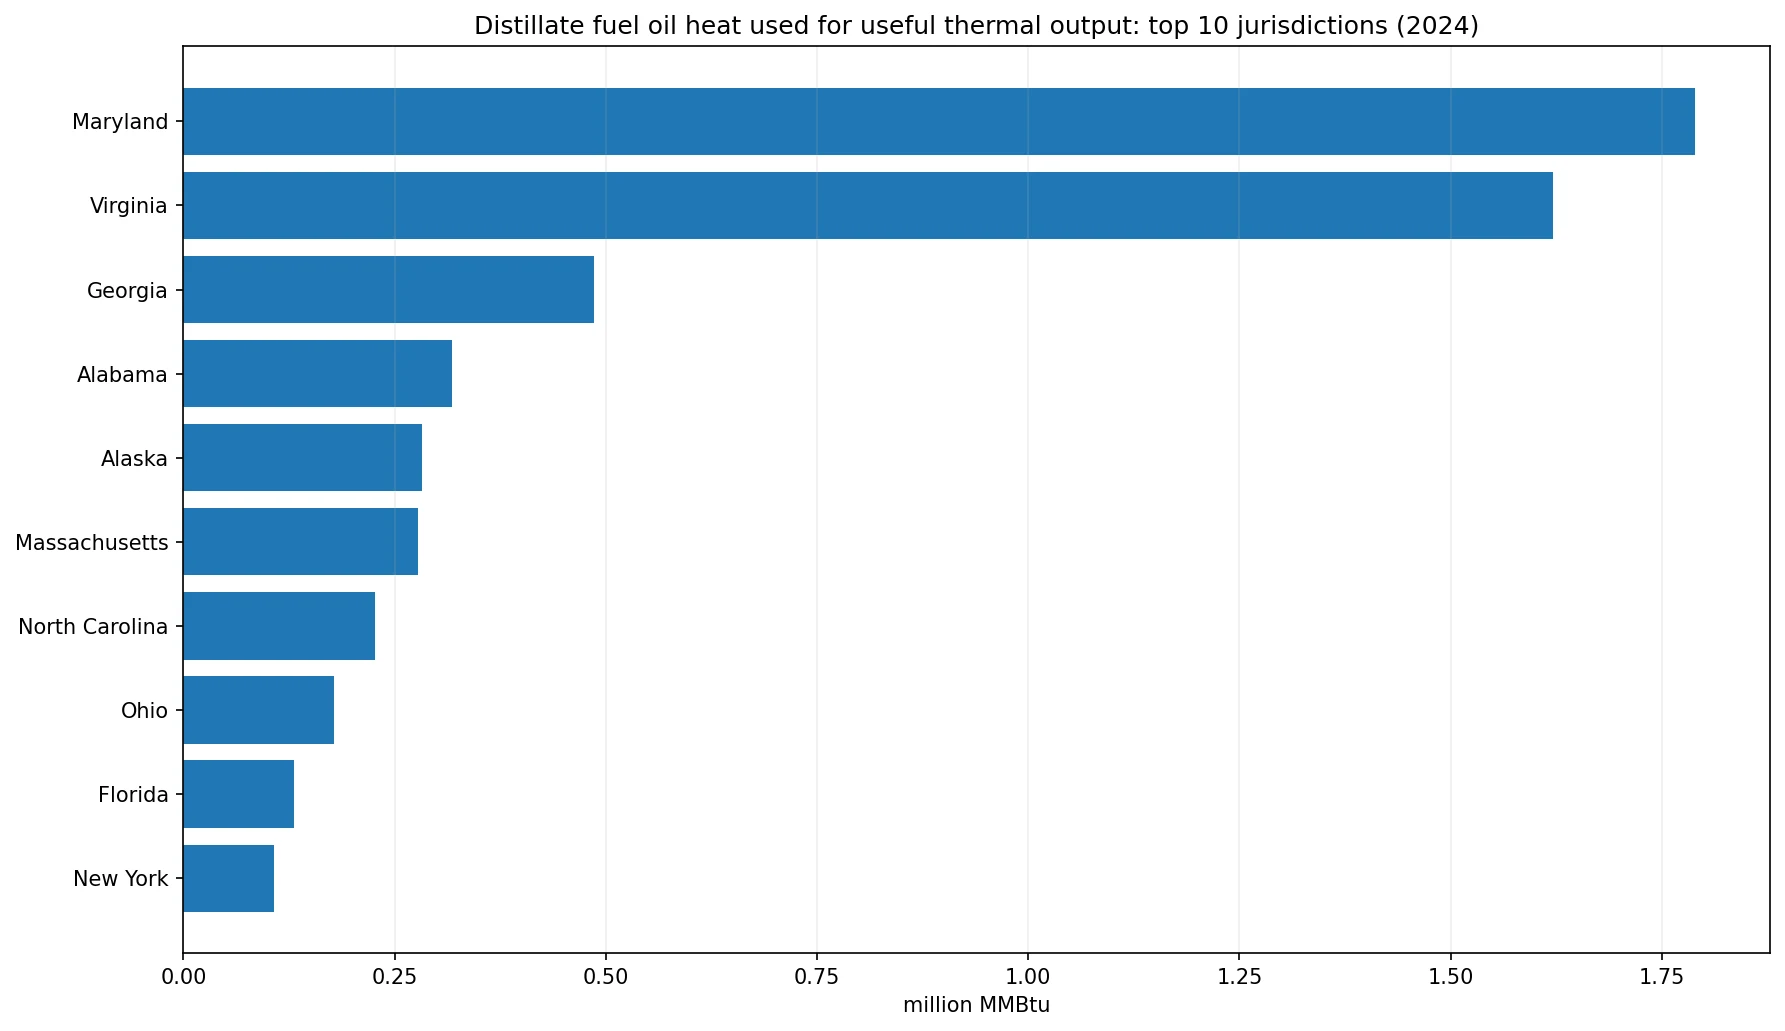Viewport: 1785px width, 1031px height.
Task: Select the New York bar
Action: click(228, 878)
